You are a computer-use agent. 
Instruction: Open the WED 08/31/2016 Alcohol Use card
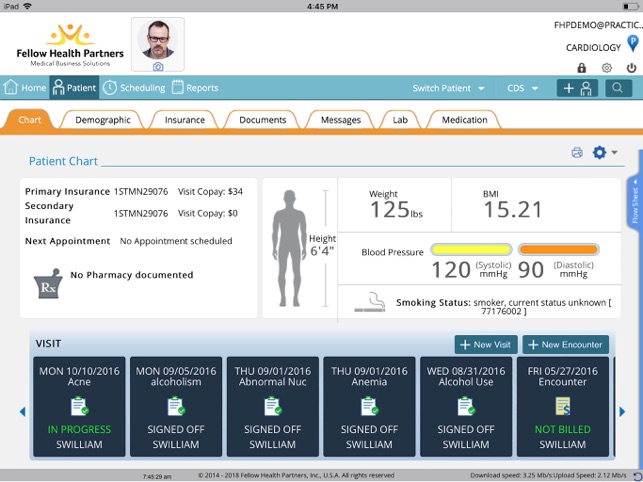(x=466, y=407)
